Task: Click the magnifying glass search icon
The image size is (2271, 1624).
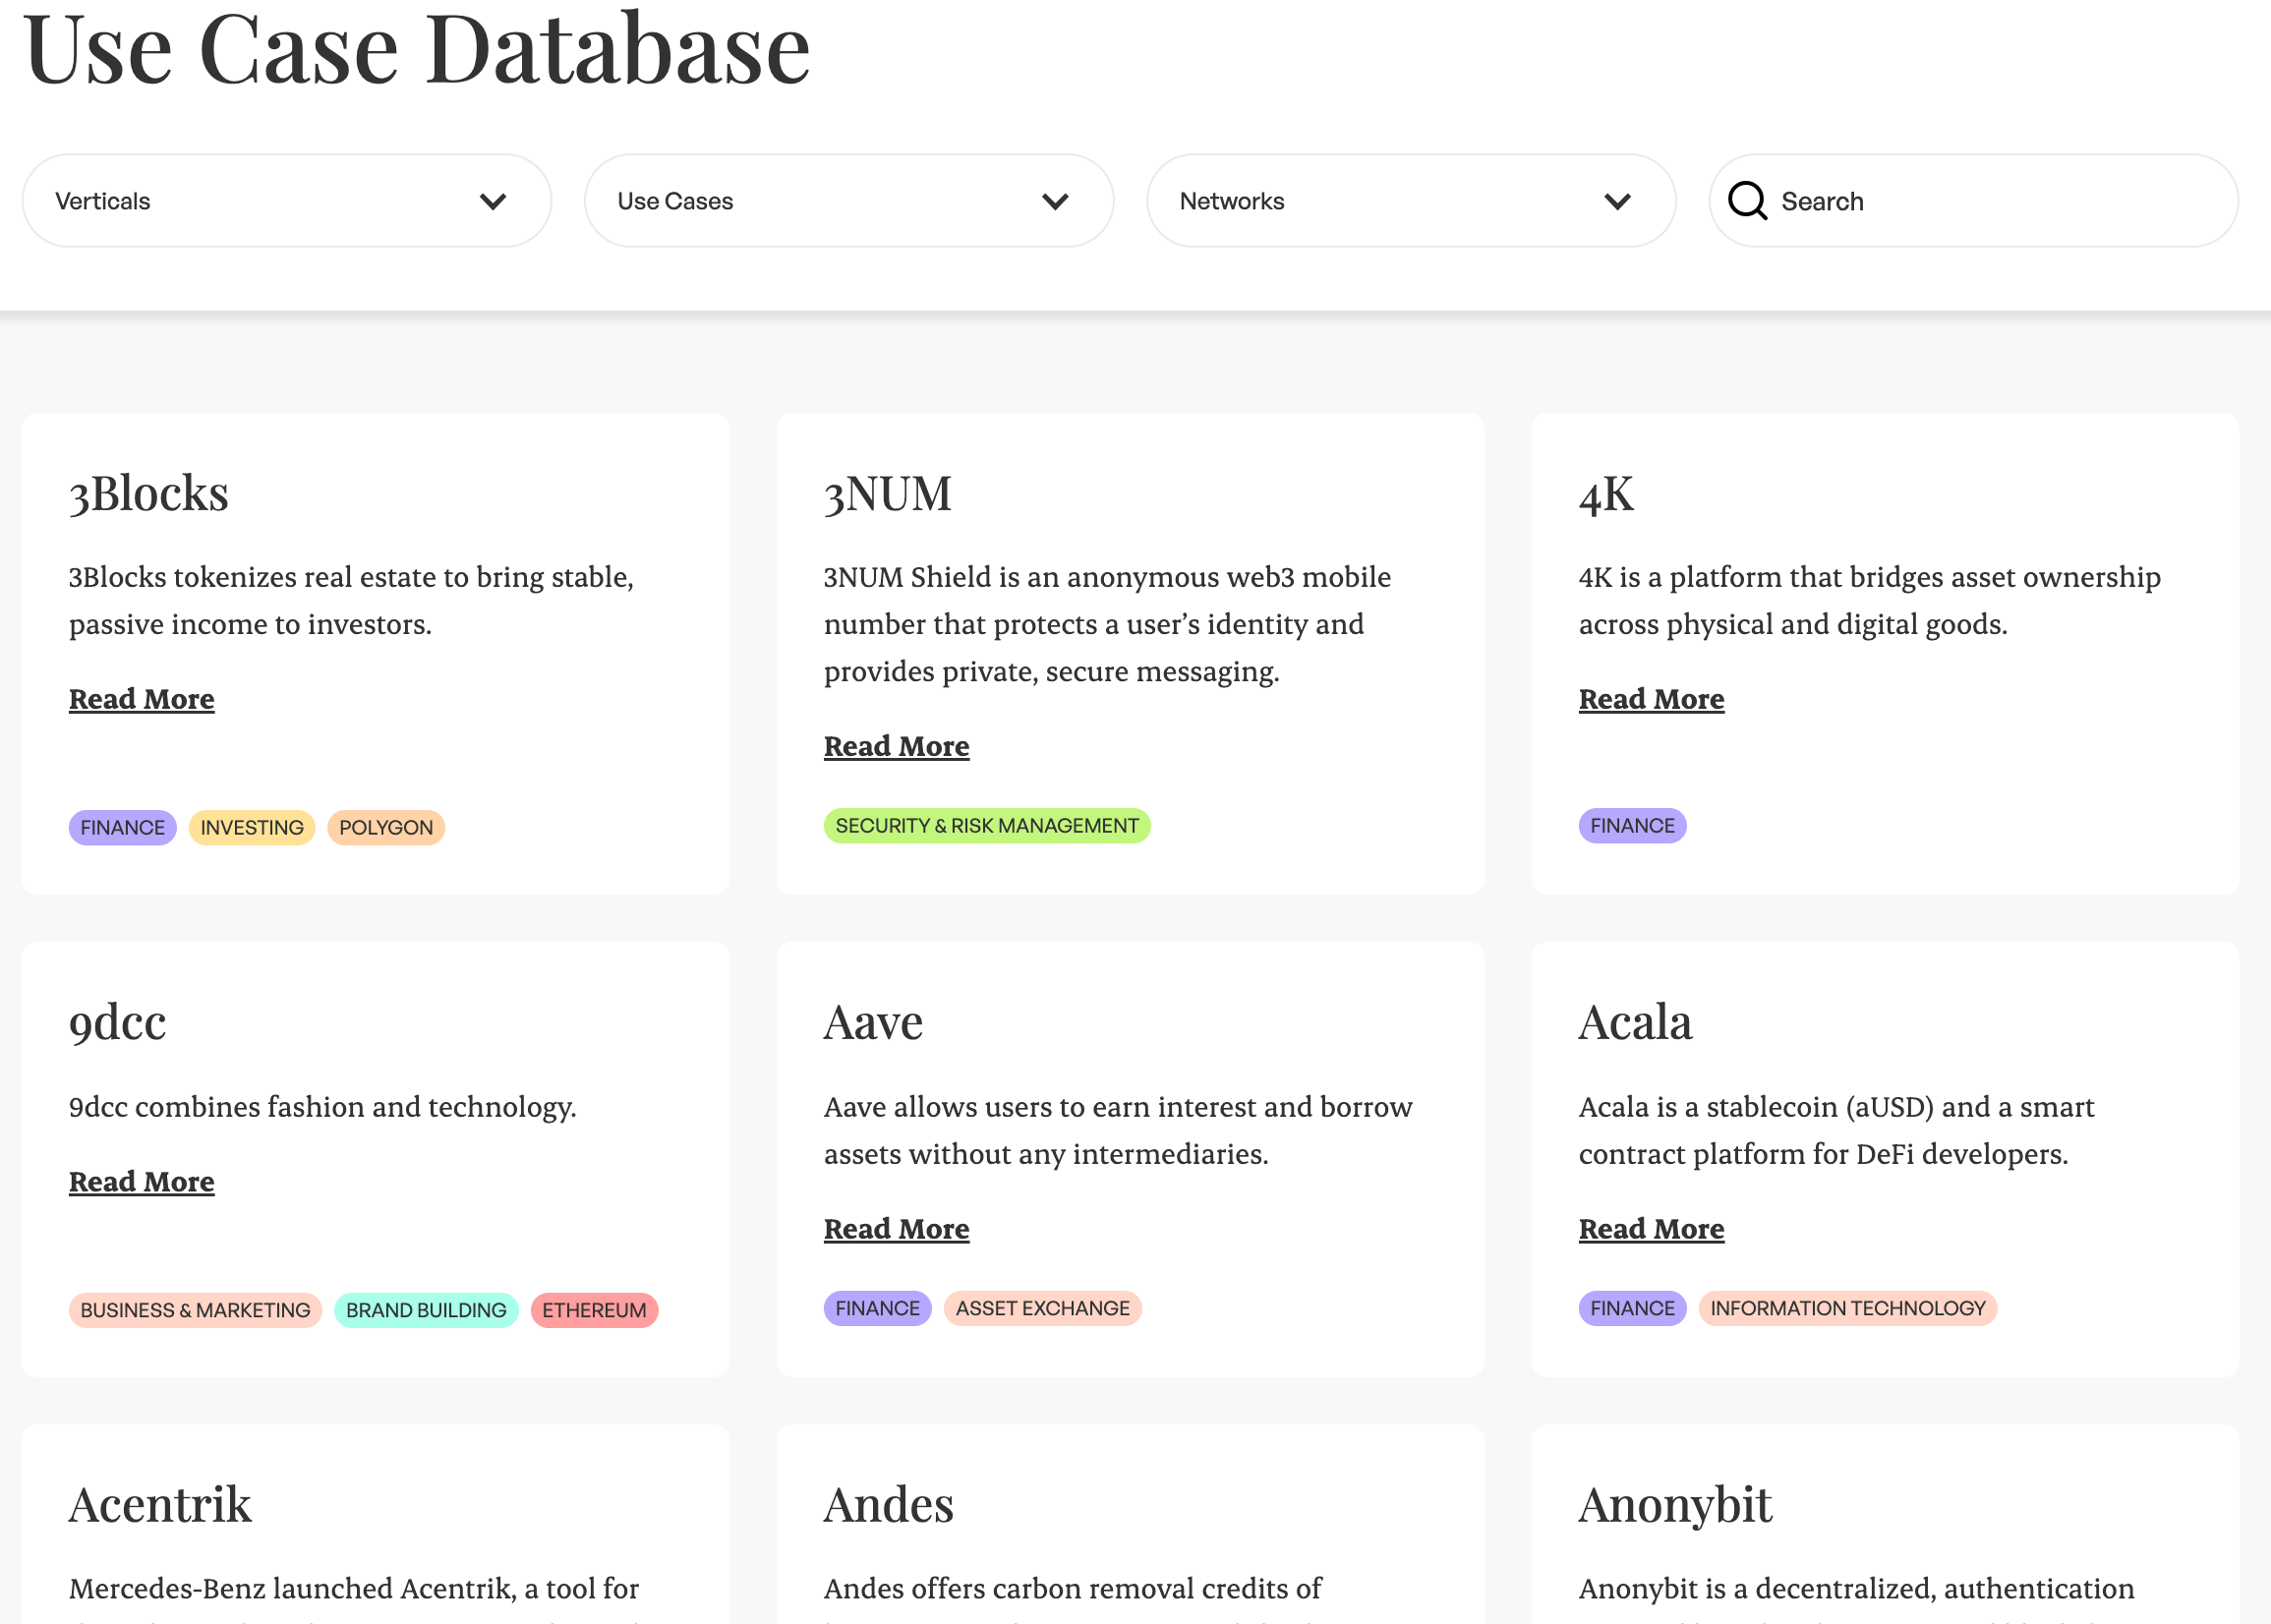Action: [x=1747, y=200]
